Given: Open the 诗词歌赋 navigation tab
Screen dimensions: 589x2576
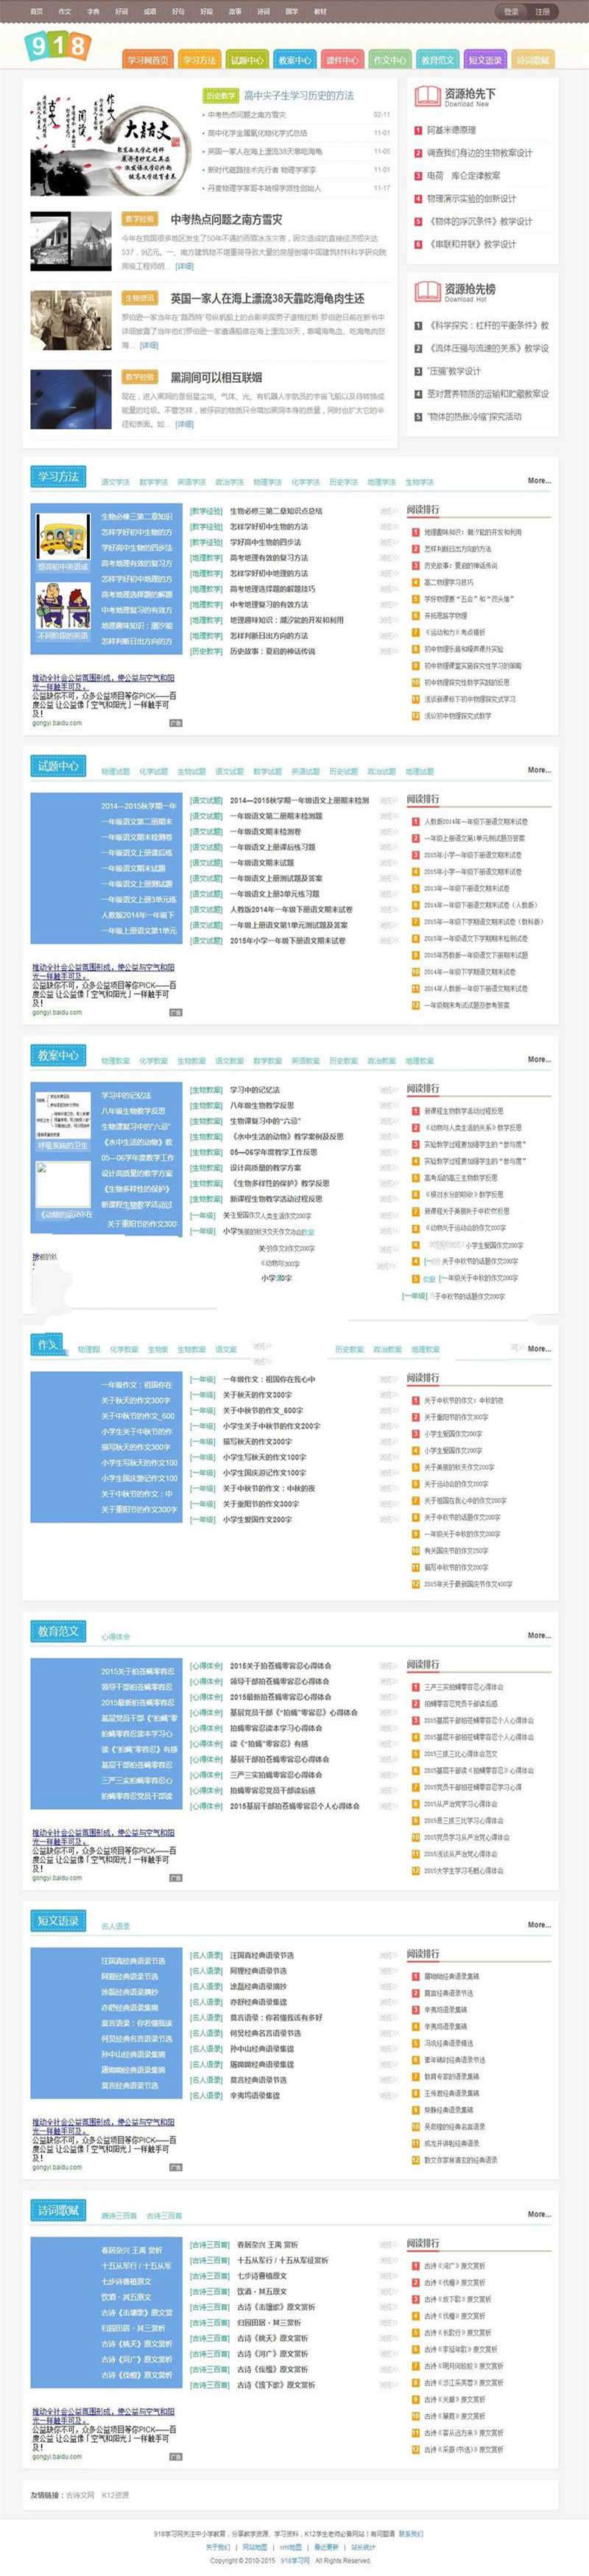Looking at the screenshot, I should (x=533, y=60).
